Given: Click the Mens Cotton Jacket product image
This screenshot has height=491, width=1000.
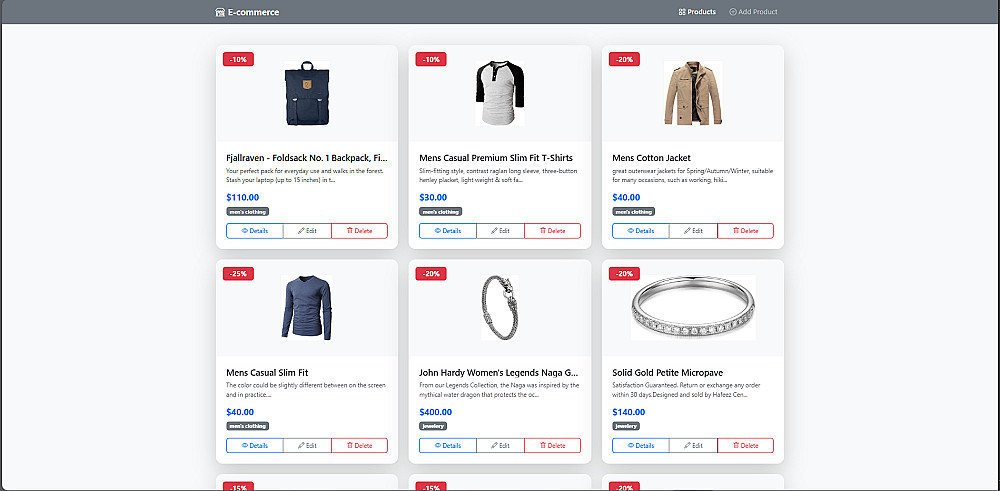Looking at the screenshot, I should (x=693, y=93).
